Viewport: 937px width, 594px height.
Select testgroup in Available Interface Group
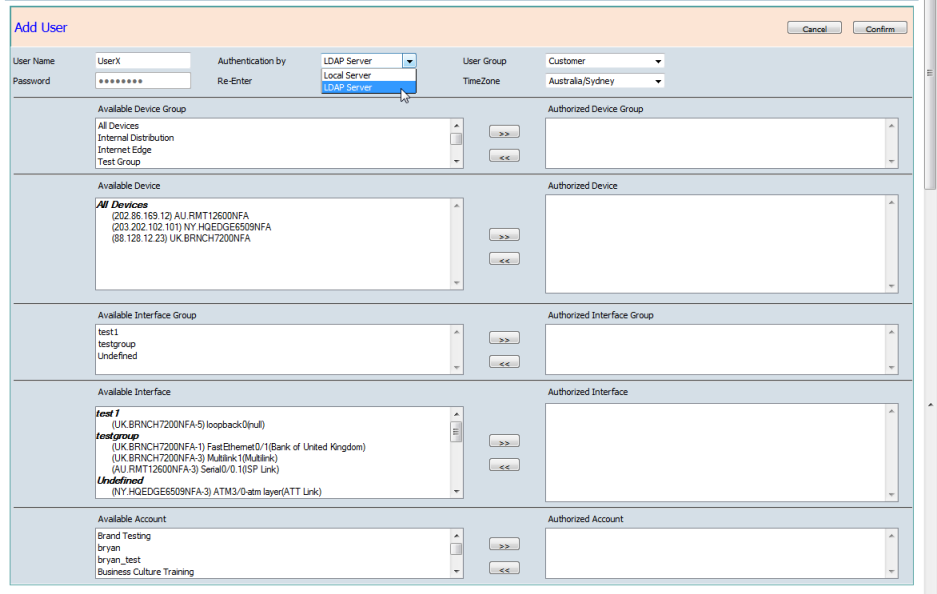coord(117,344)
